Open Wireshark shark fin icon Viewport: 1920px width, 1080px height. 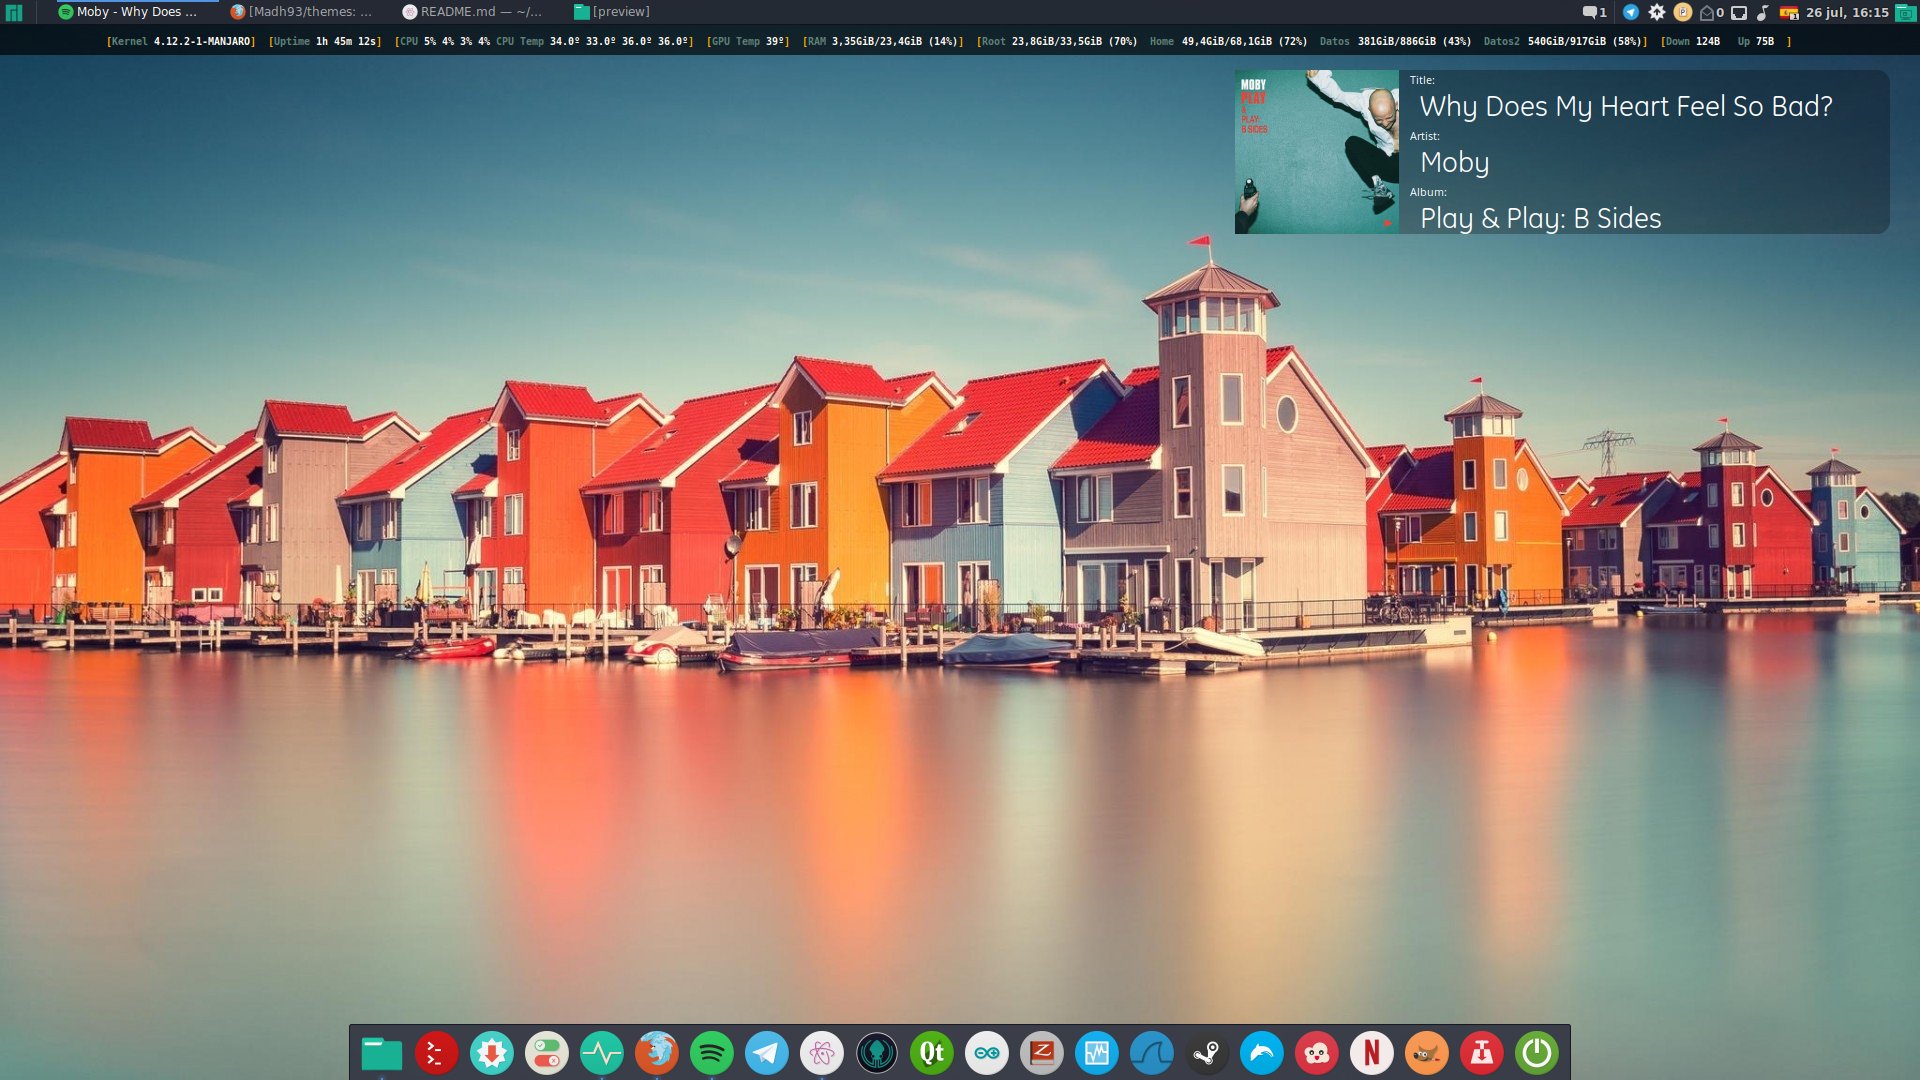click(1151, 1053)
